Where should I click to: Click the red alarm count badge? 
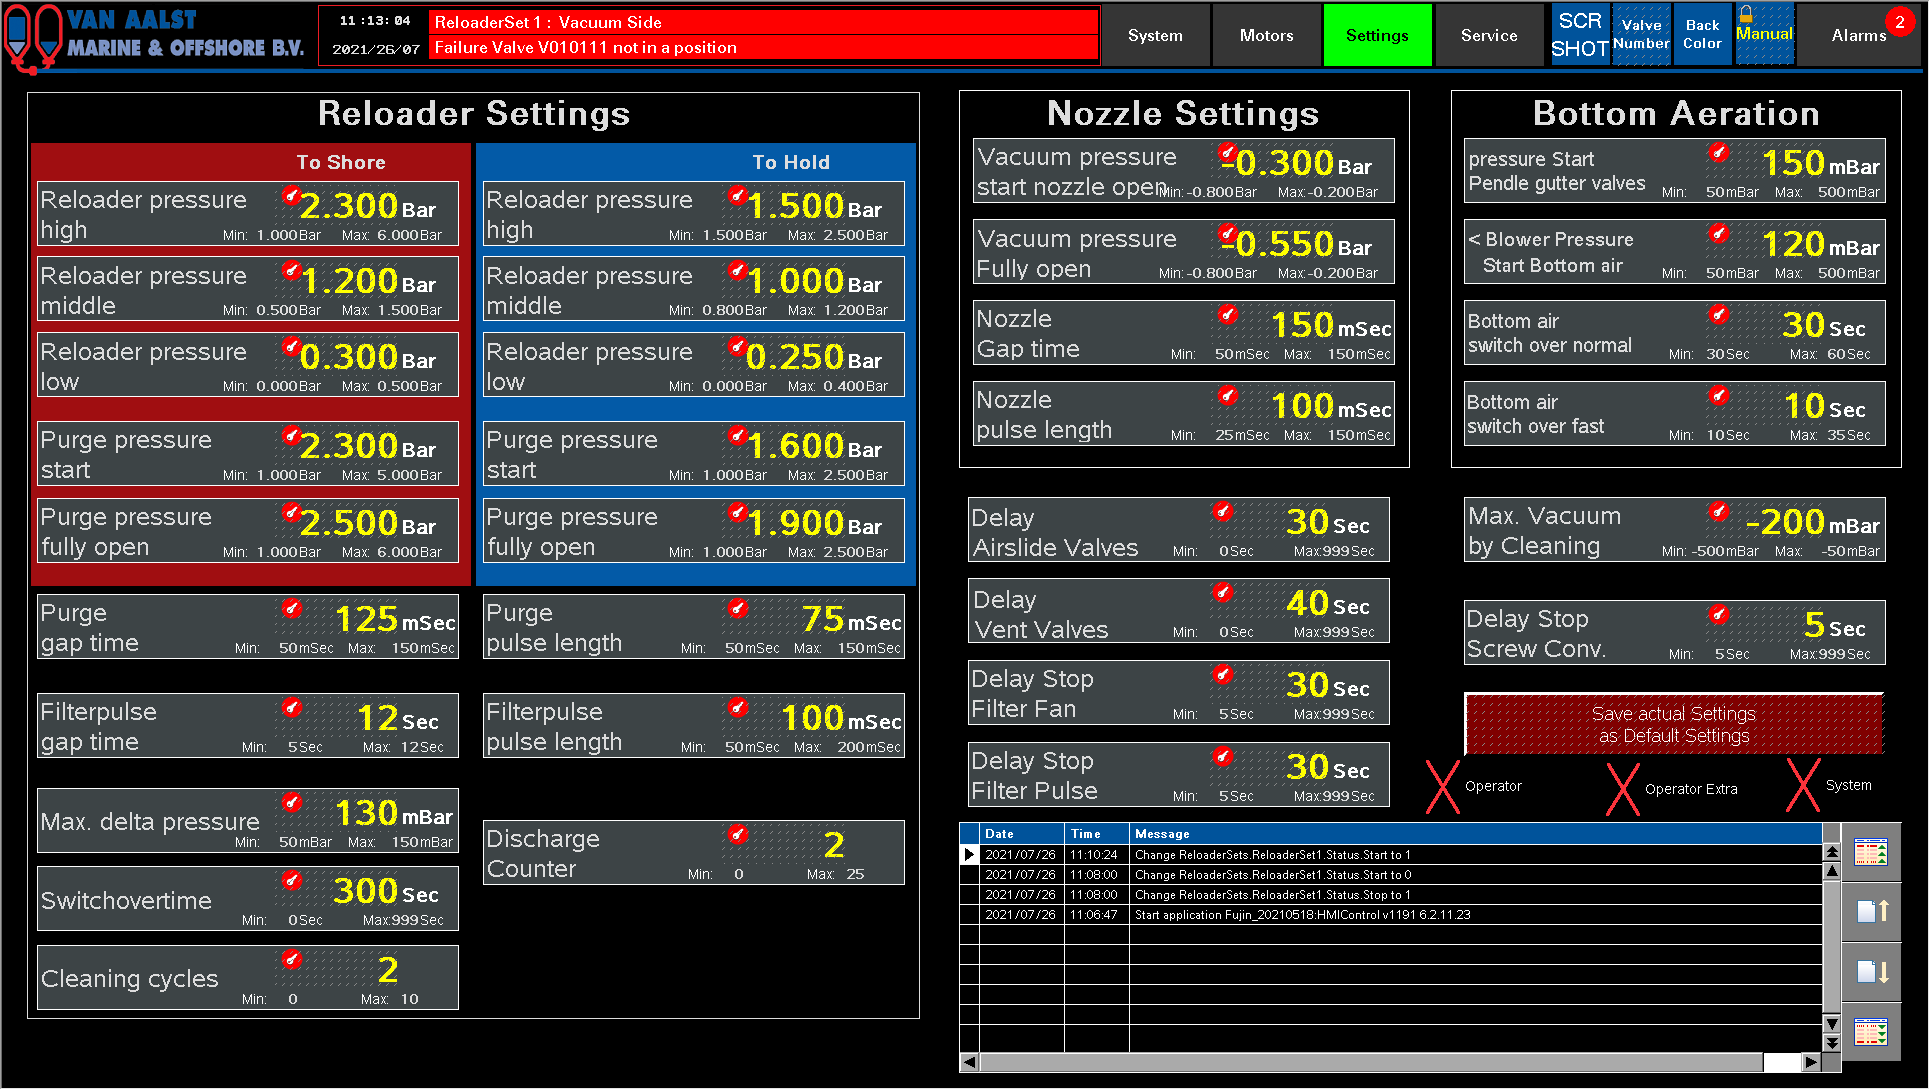pos(1899,21)
